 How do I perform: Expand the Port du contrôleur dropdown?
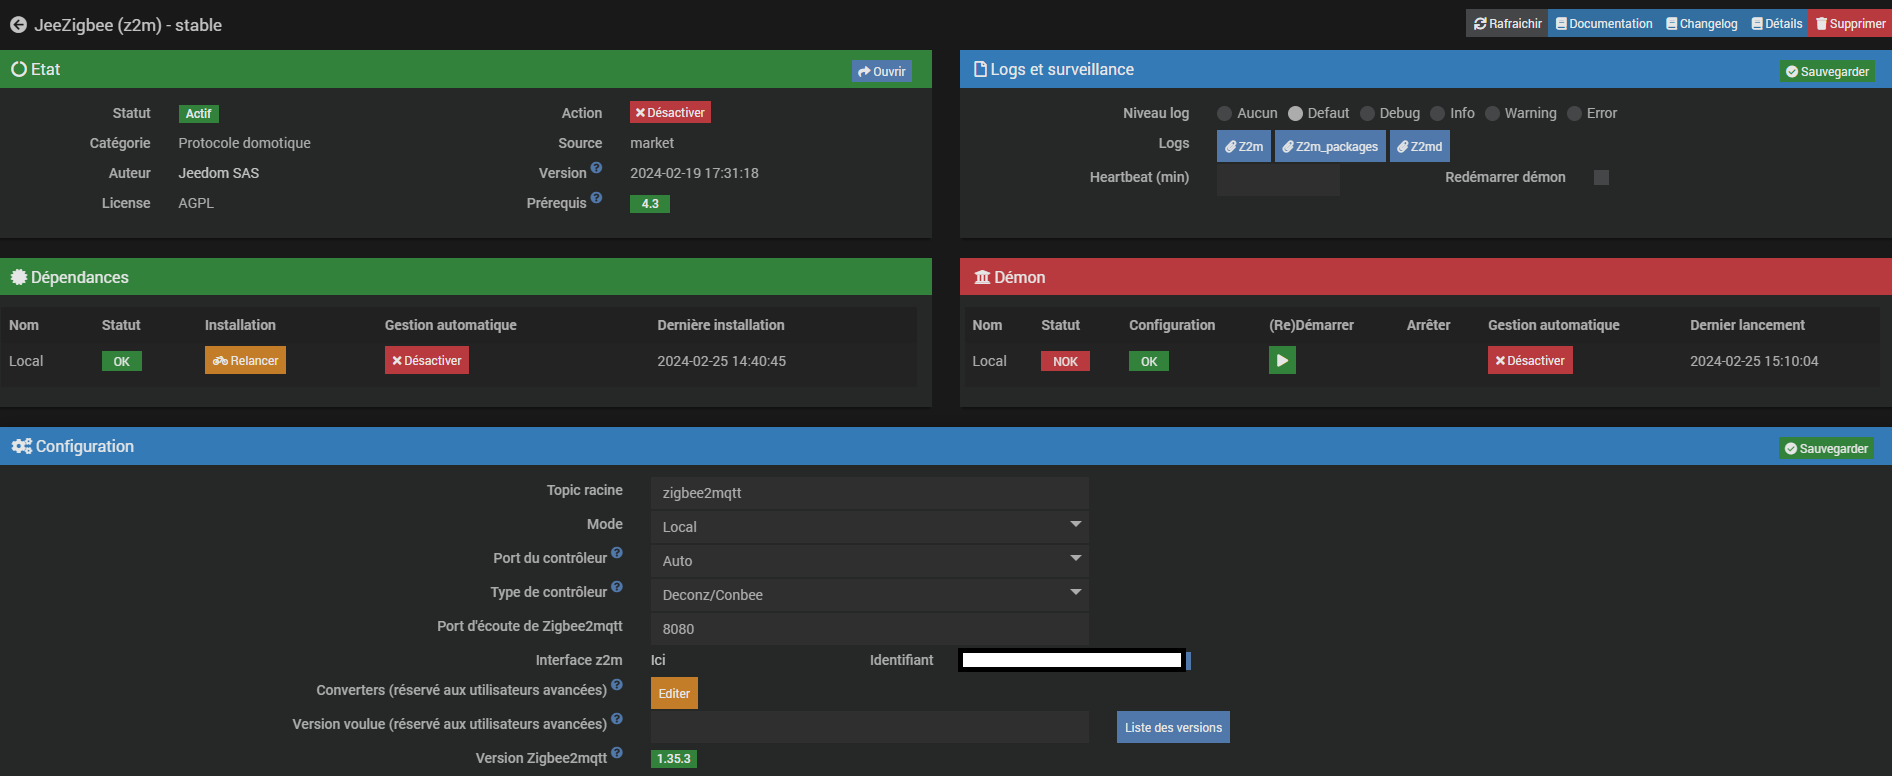coord(869,560)
